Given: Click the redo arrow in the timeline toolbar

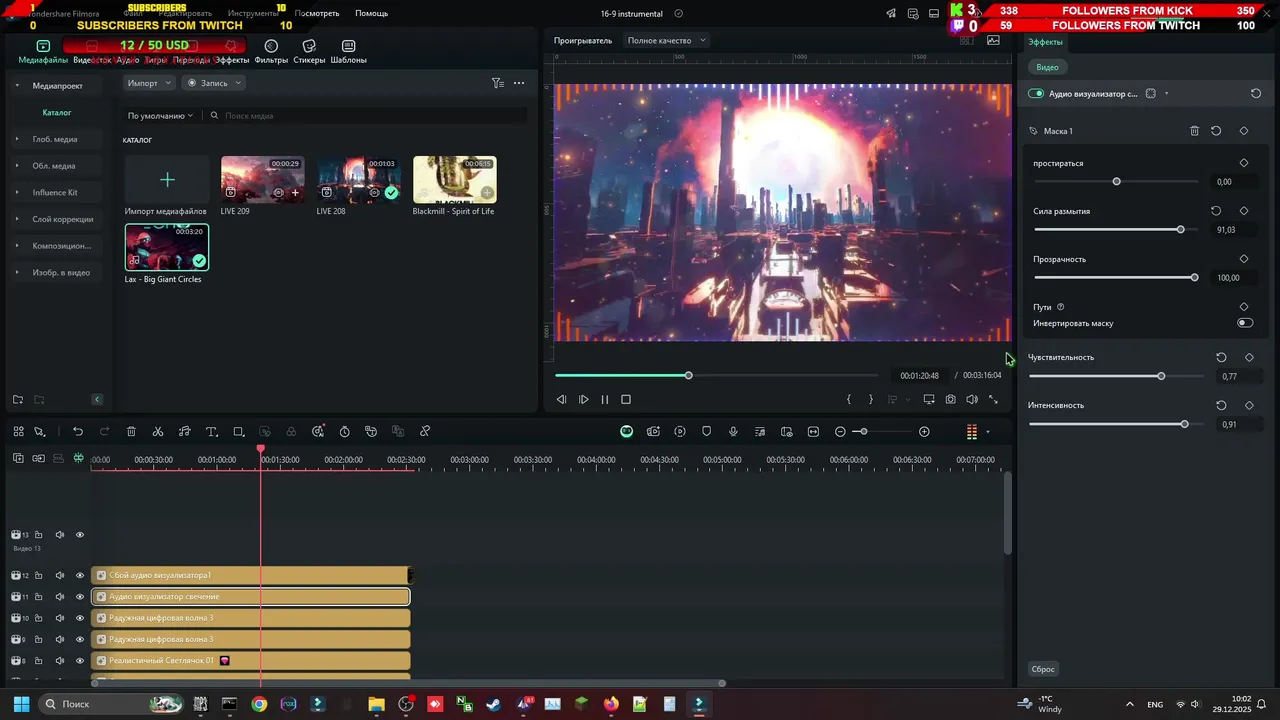Looking at the screenshot, I should (x=104, y=432).
